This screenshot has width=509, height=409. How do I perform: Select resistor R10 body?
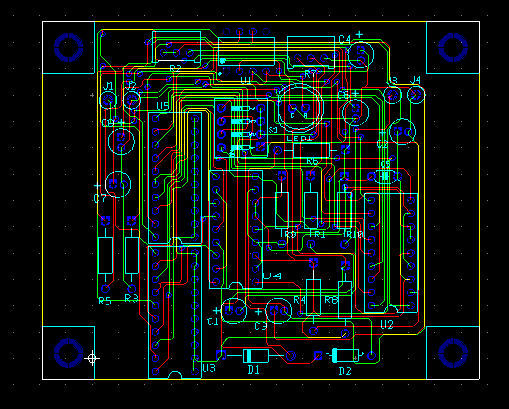click(x=344, y=210)
